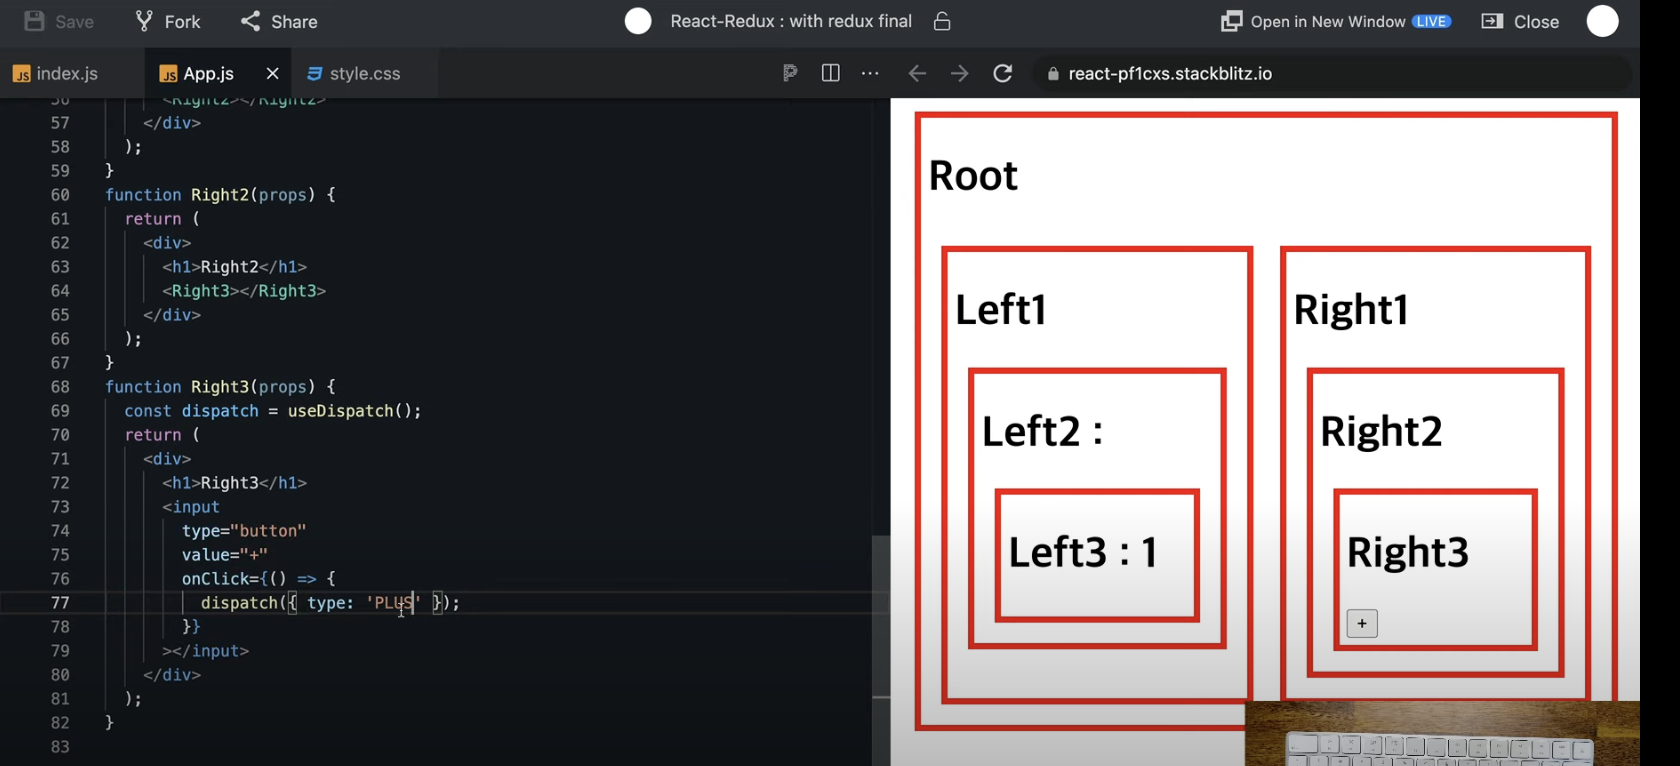Open the user profile avatar
1680x766 pixels.
[x=1602, y=21]
